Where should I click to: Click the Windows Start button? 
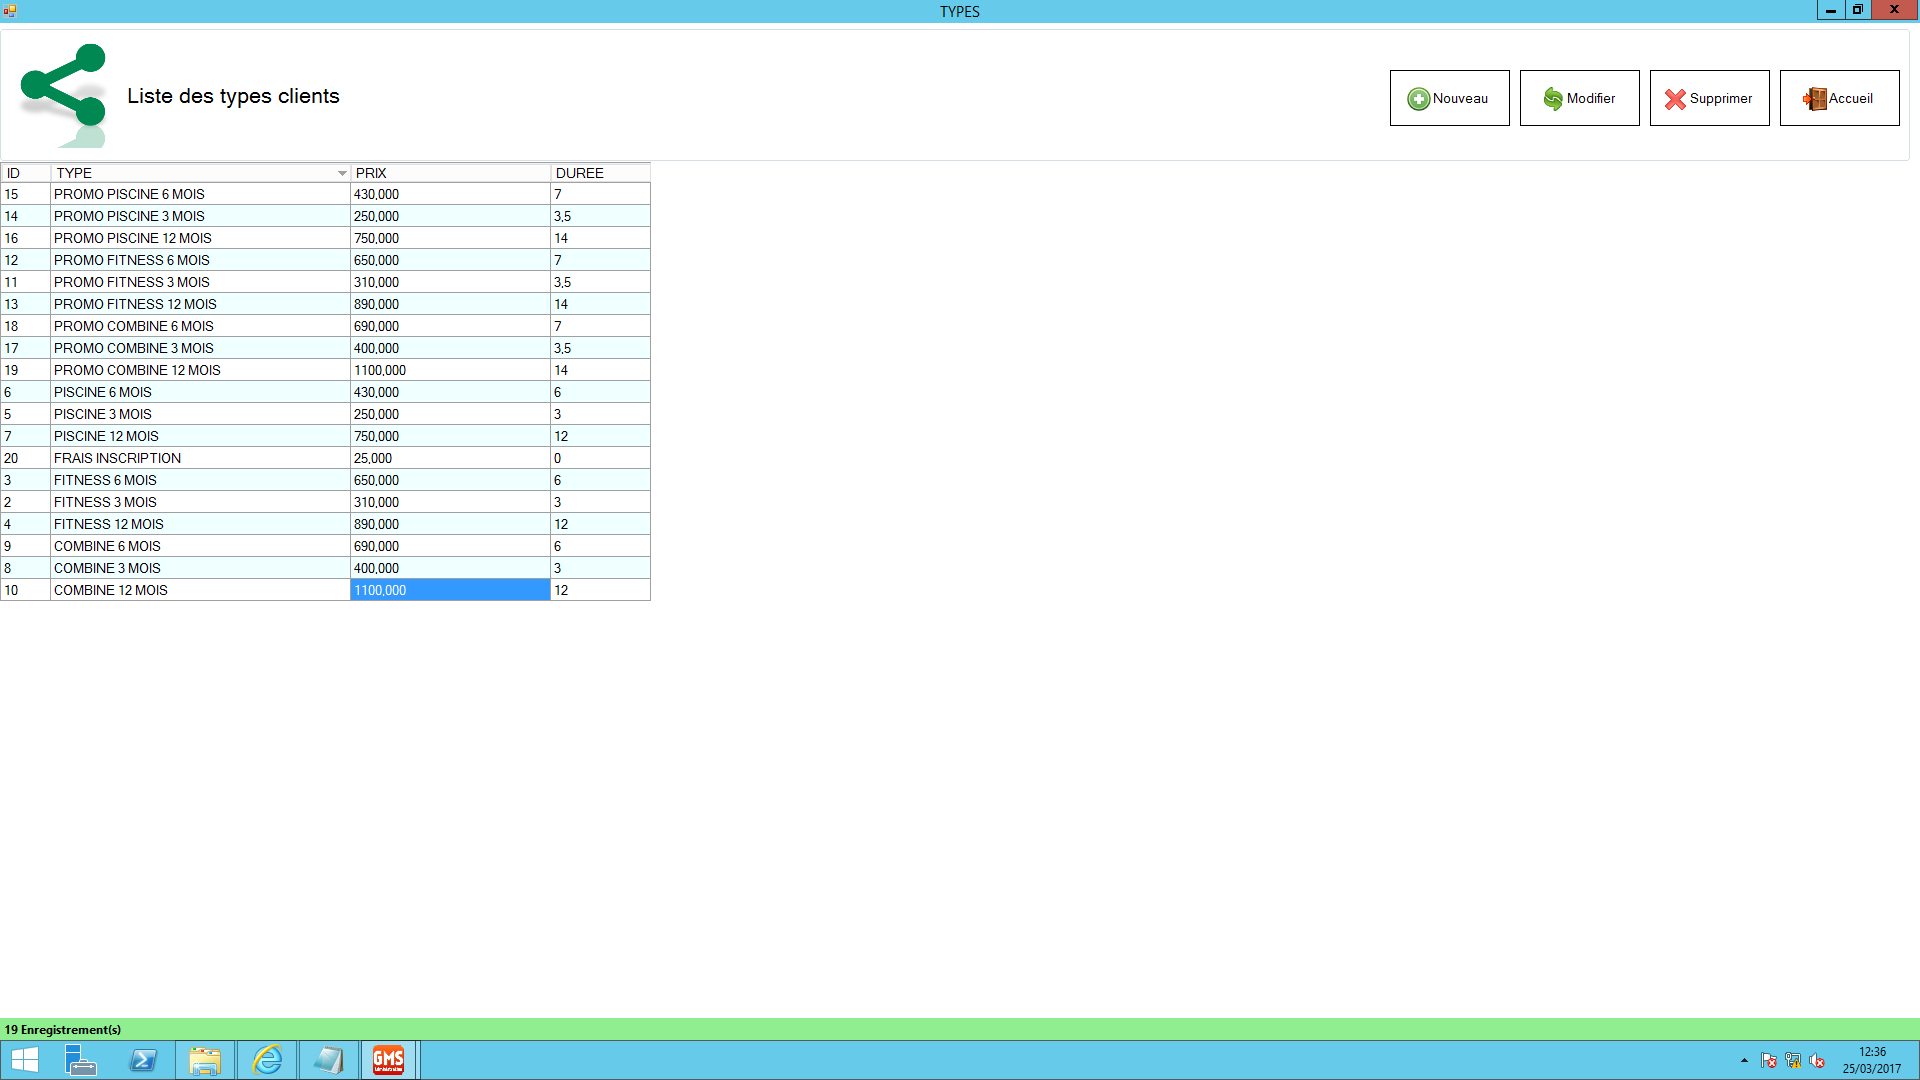pos(25,1060)
